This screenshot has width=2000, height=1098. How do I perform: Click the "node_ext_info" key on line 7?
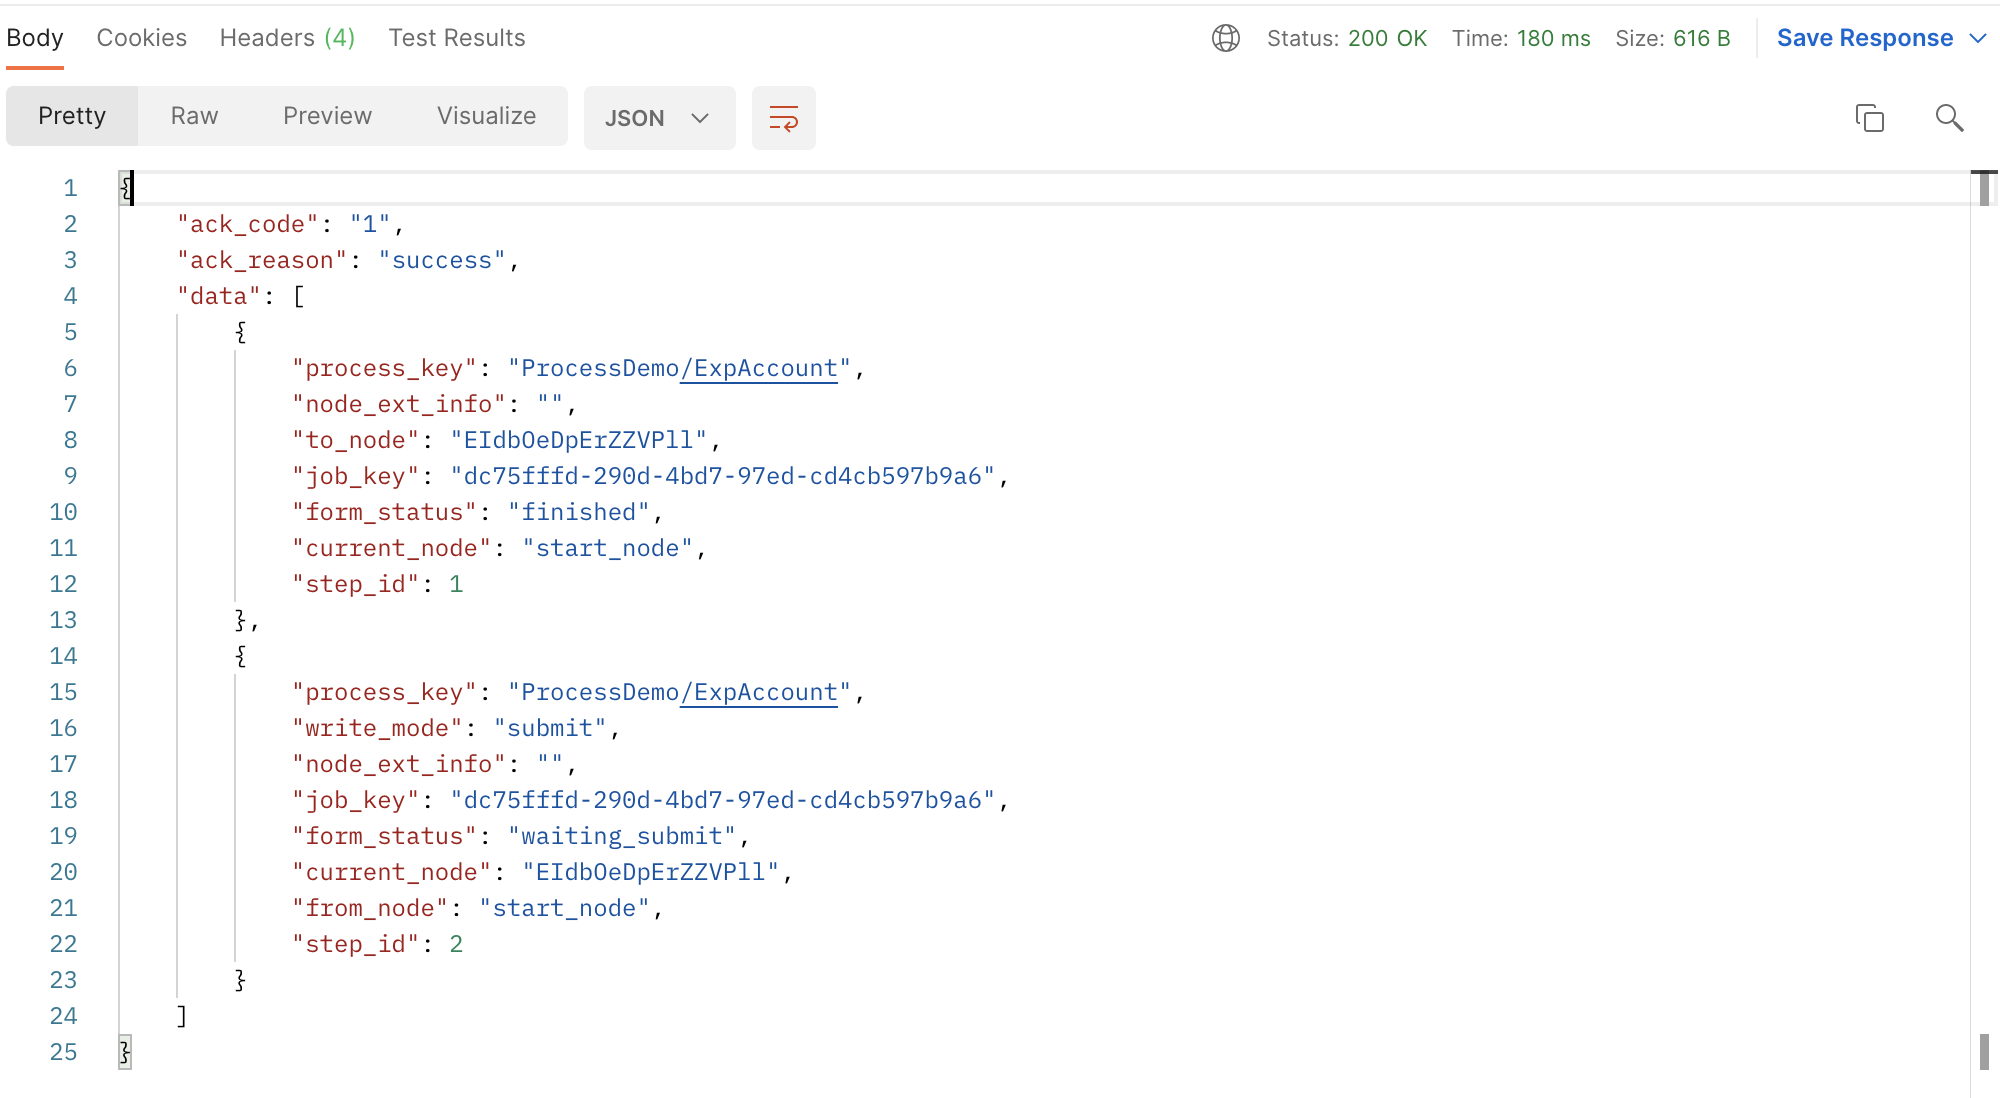point(399,404)
